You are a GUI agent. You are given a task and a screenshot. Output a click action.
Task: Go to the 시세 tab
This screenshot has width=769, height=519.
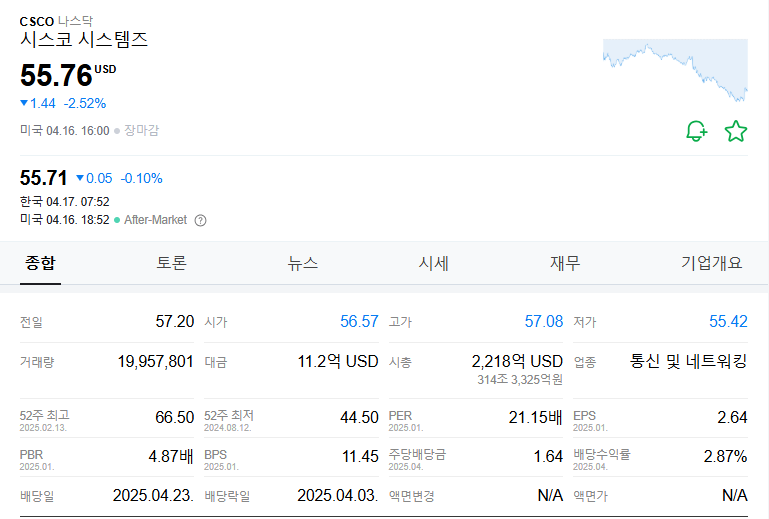[434, 263]
